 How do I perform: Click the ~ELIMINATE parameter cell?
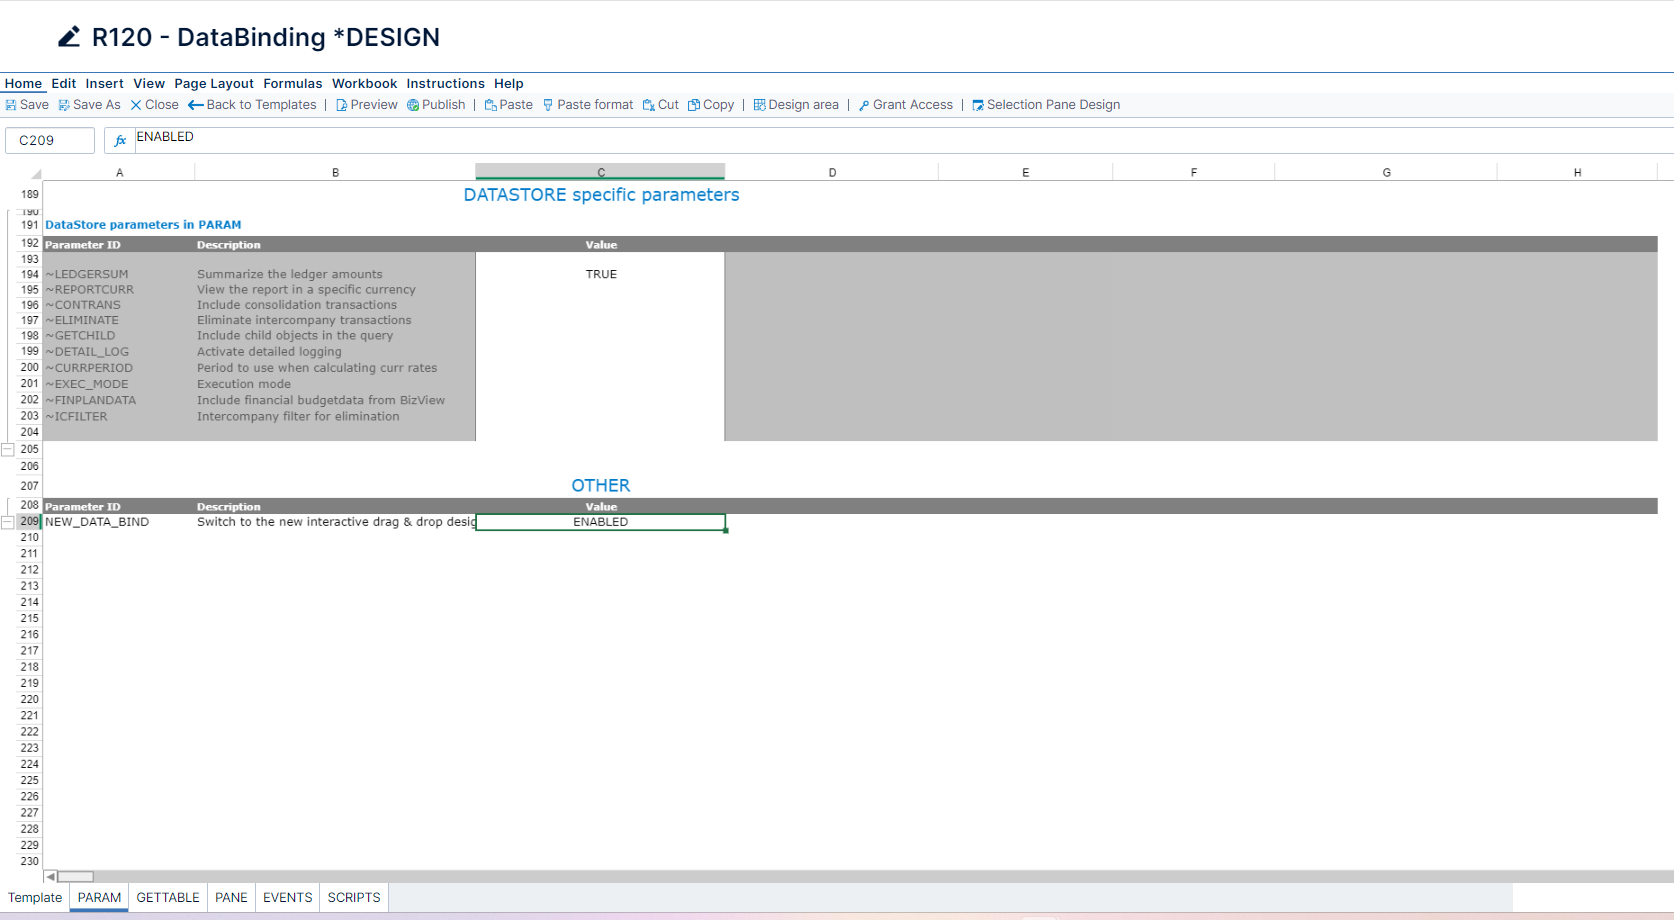(119, 321)
